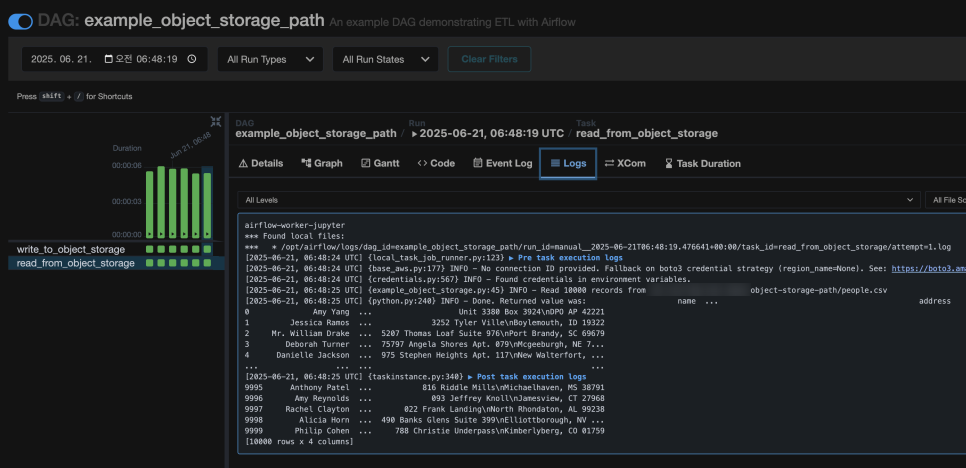Collapse the grid panel with the shrink icon
This screenshot has width=966, height=468.
pos(216,122)
